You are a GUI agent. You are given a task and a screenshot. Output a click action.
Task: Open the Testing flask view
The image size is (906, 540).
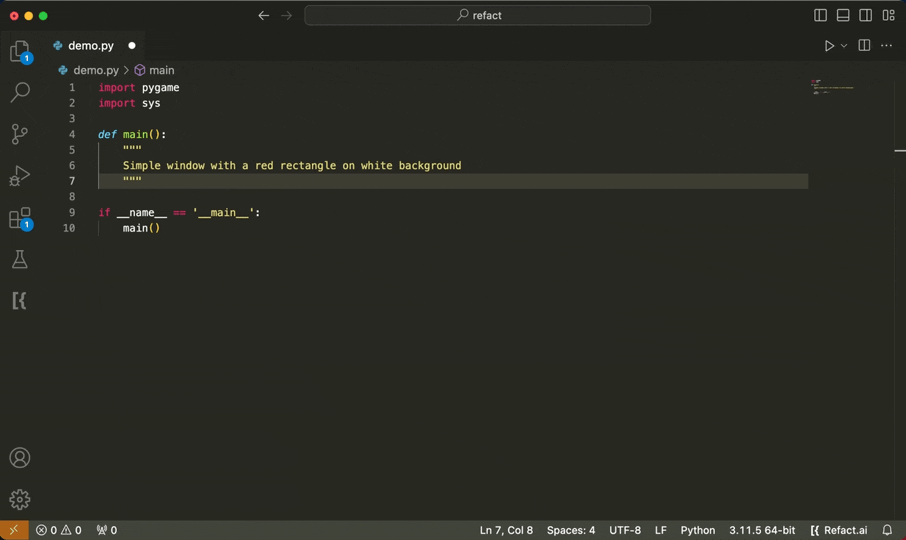[20, 259]
